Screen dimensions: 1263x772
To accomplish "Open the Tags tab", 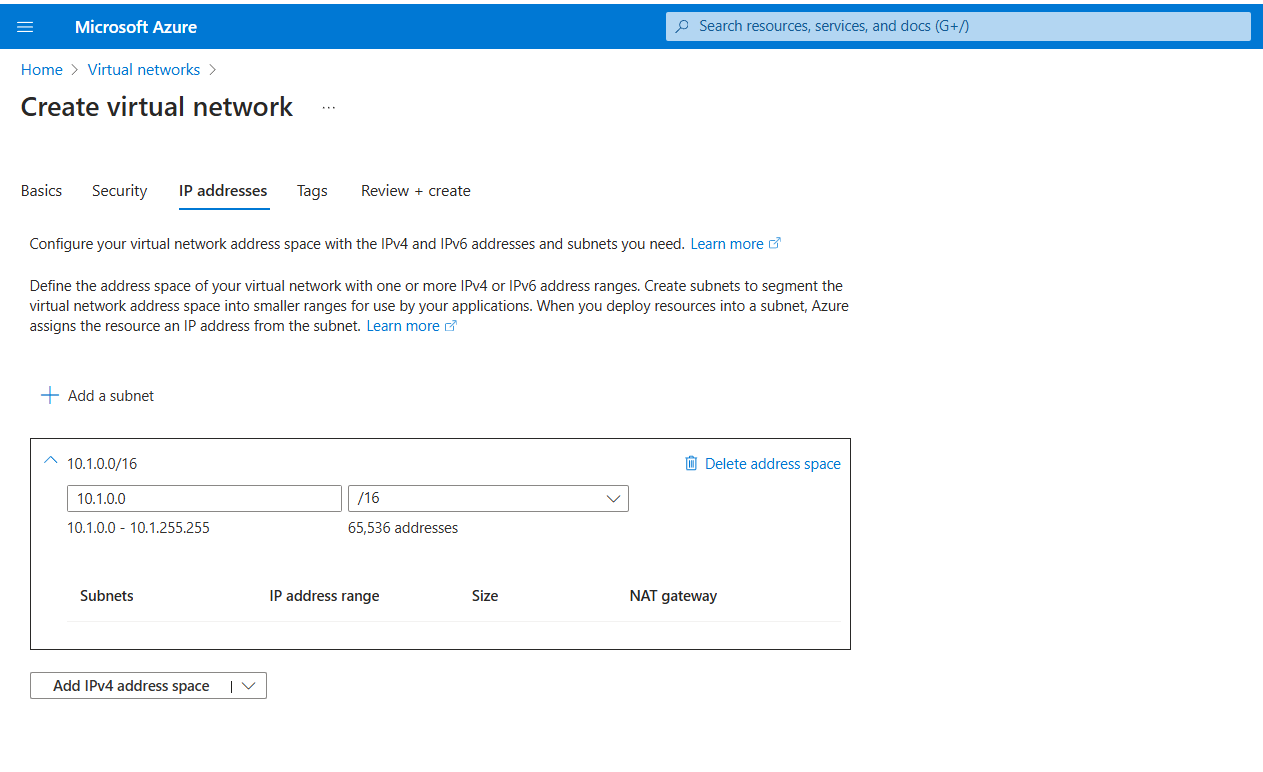I will [x=312, y=191].
